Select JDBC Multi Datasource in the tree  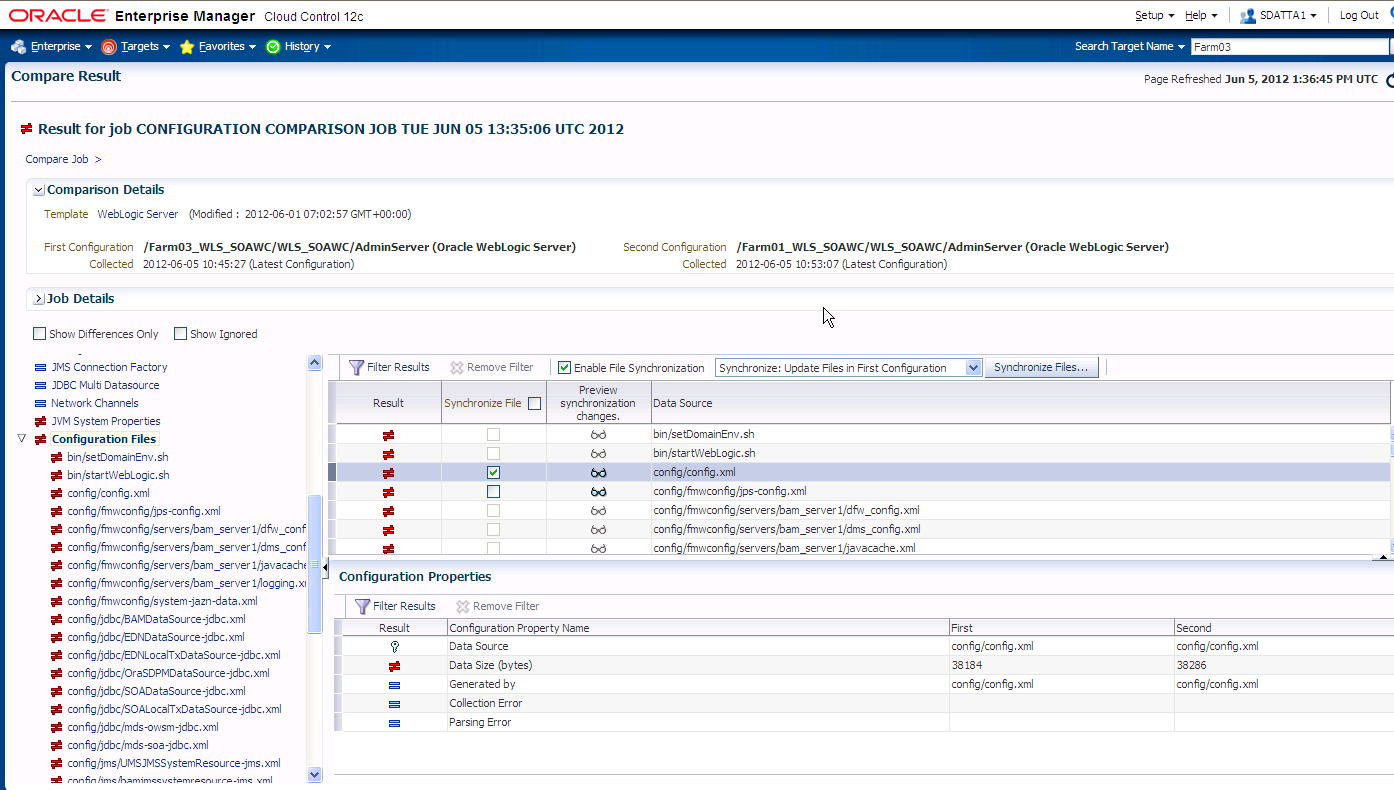point(105,385)
